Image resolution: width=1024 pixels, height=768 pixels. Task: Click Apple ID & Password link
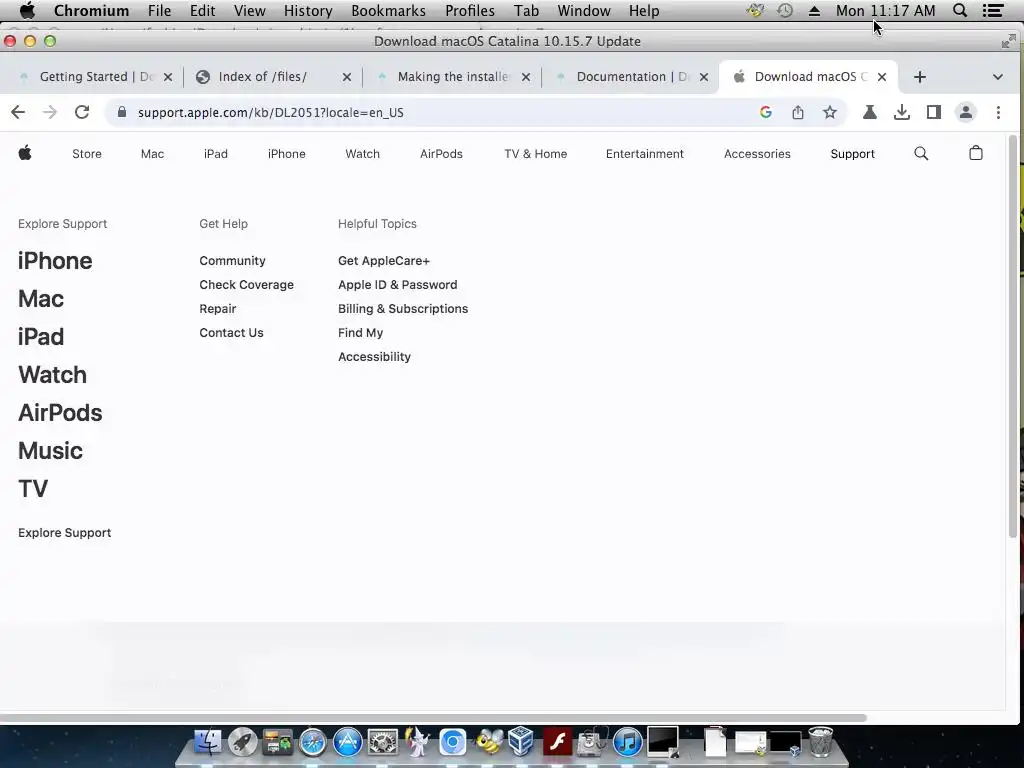coord(398,285)
